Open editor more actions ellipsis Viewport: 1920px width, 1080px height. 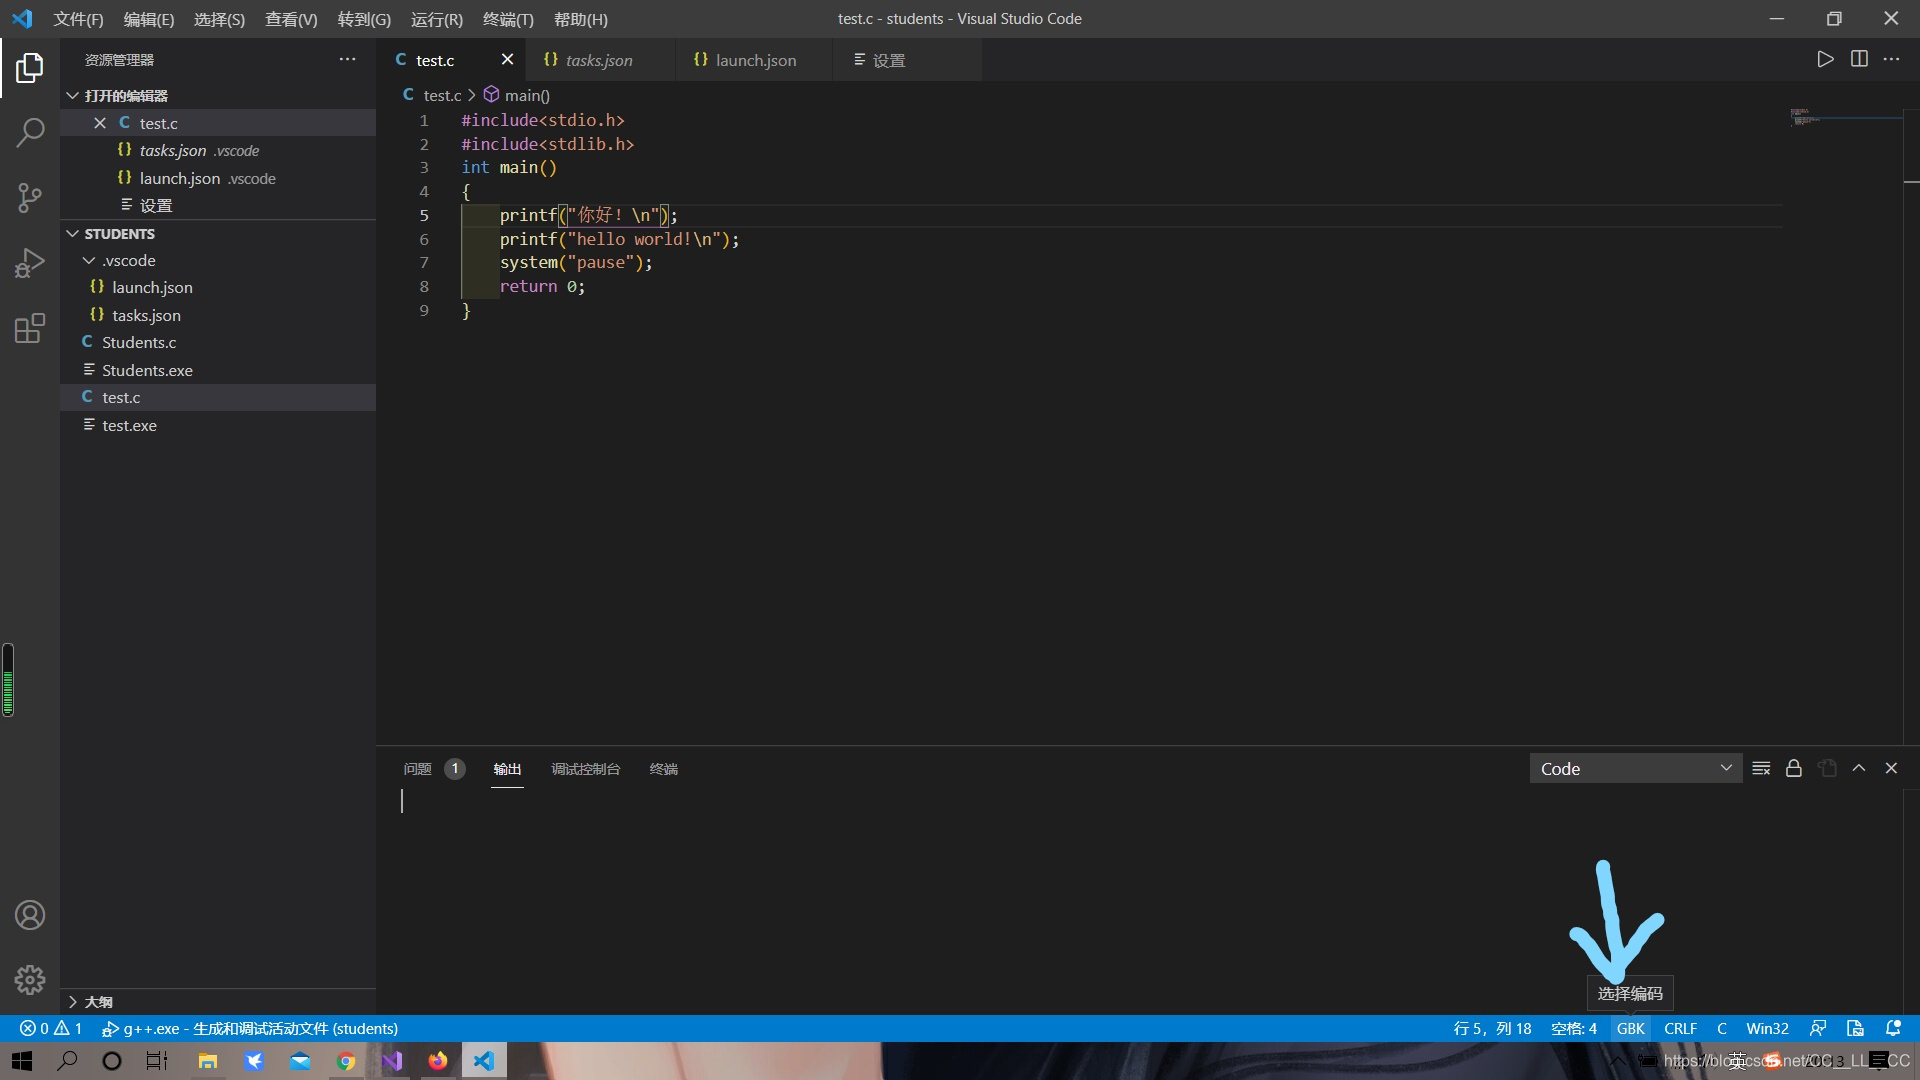(x=1891, y=59)
